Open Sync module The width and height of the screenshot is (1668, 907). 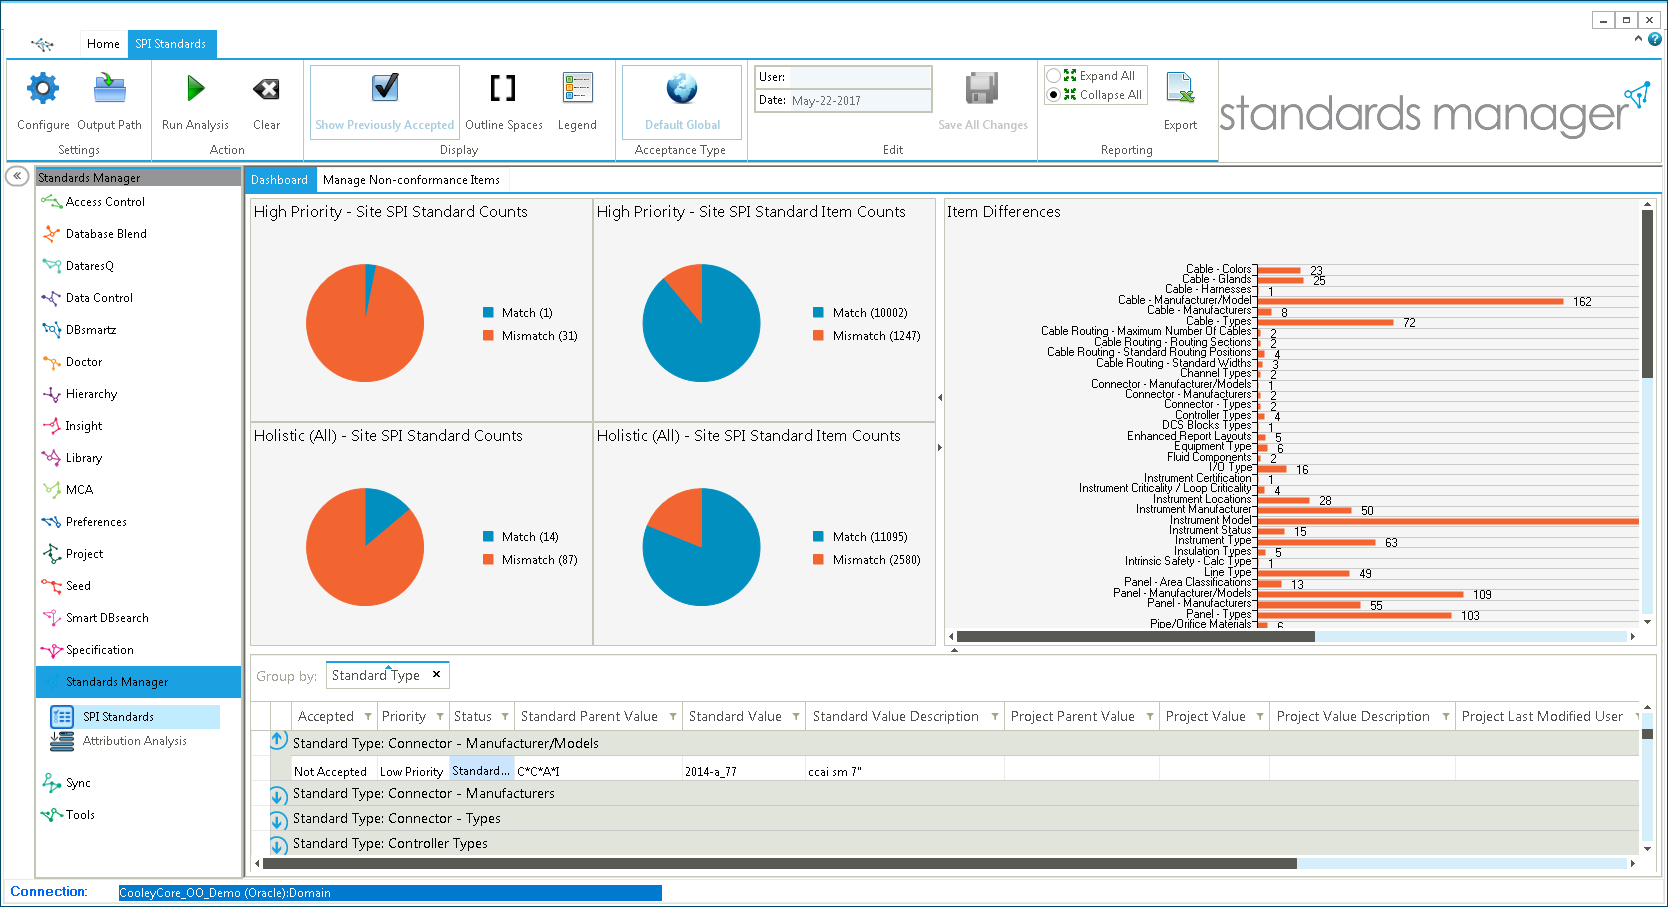[78, 783]
